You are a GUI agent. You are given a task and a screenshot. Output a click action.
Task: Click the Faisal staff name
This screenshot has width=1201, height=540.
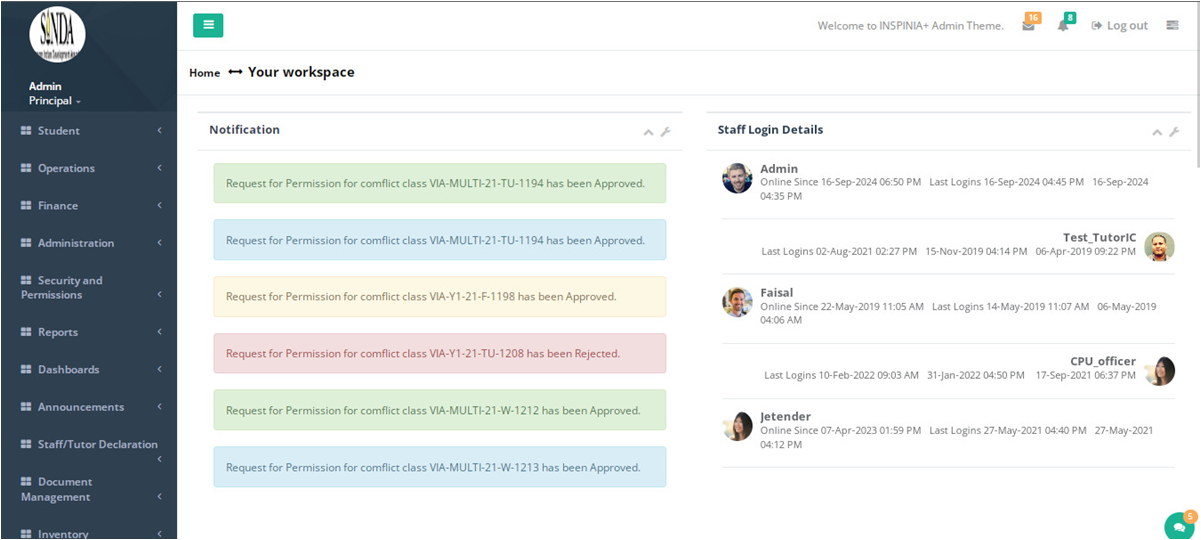coord(777,293)
